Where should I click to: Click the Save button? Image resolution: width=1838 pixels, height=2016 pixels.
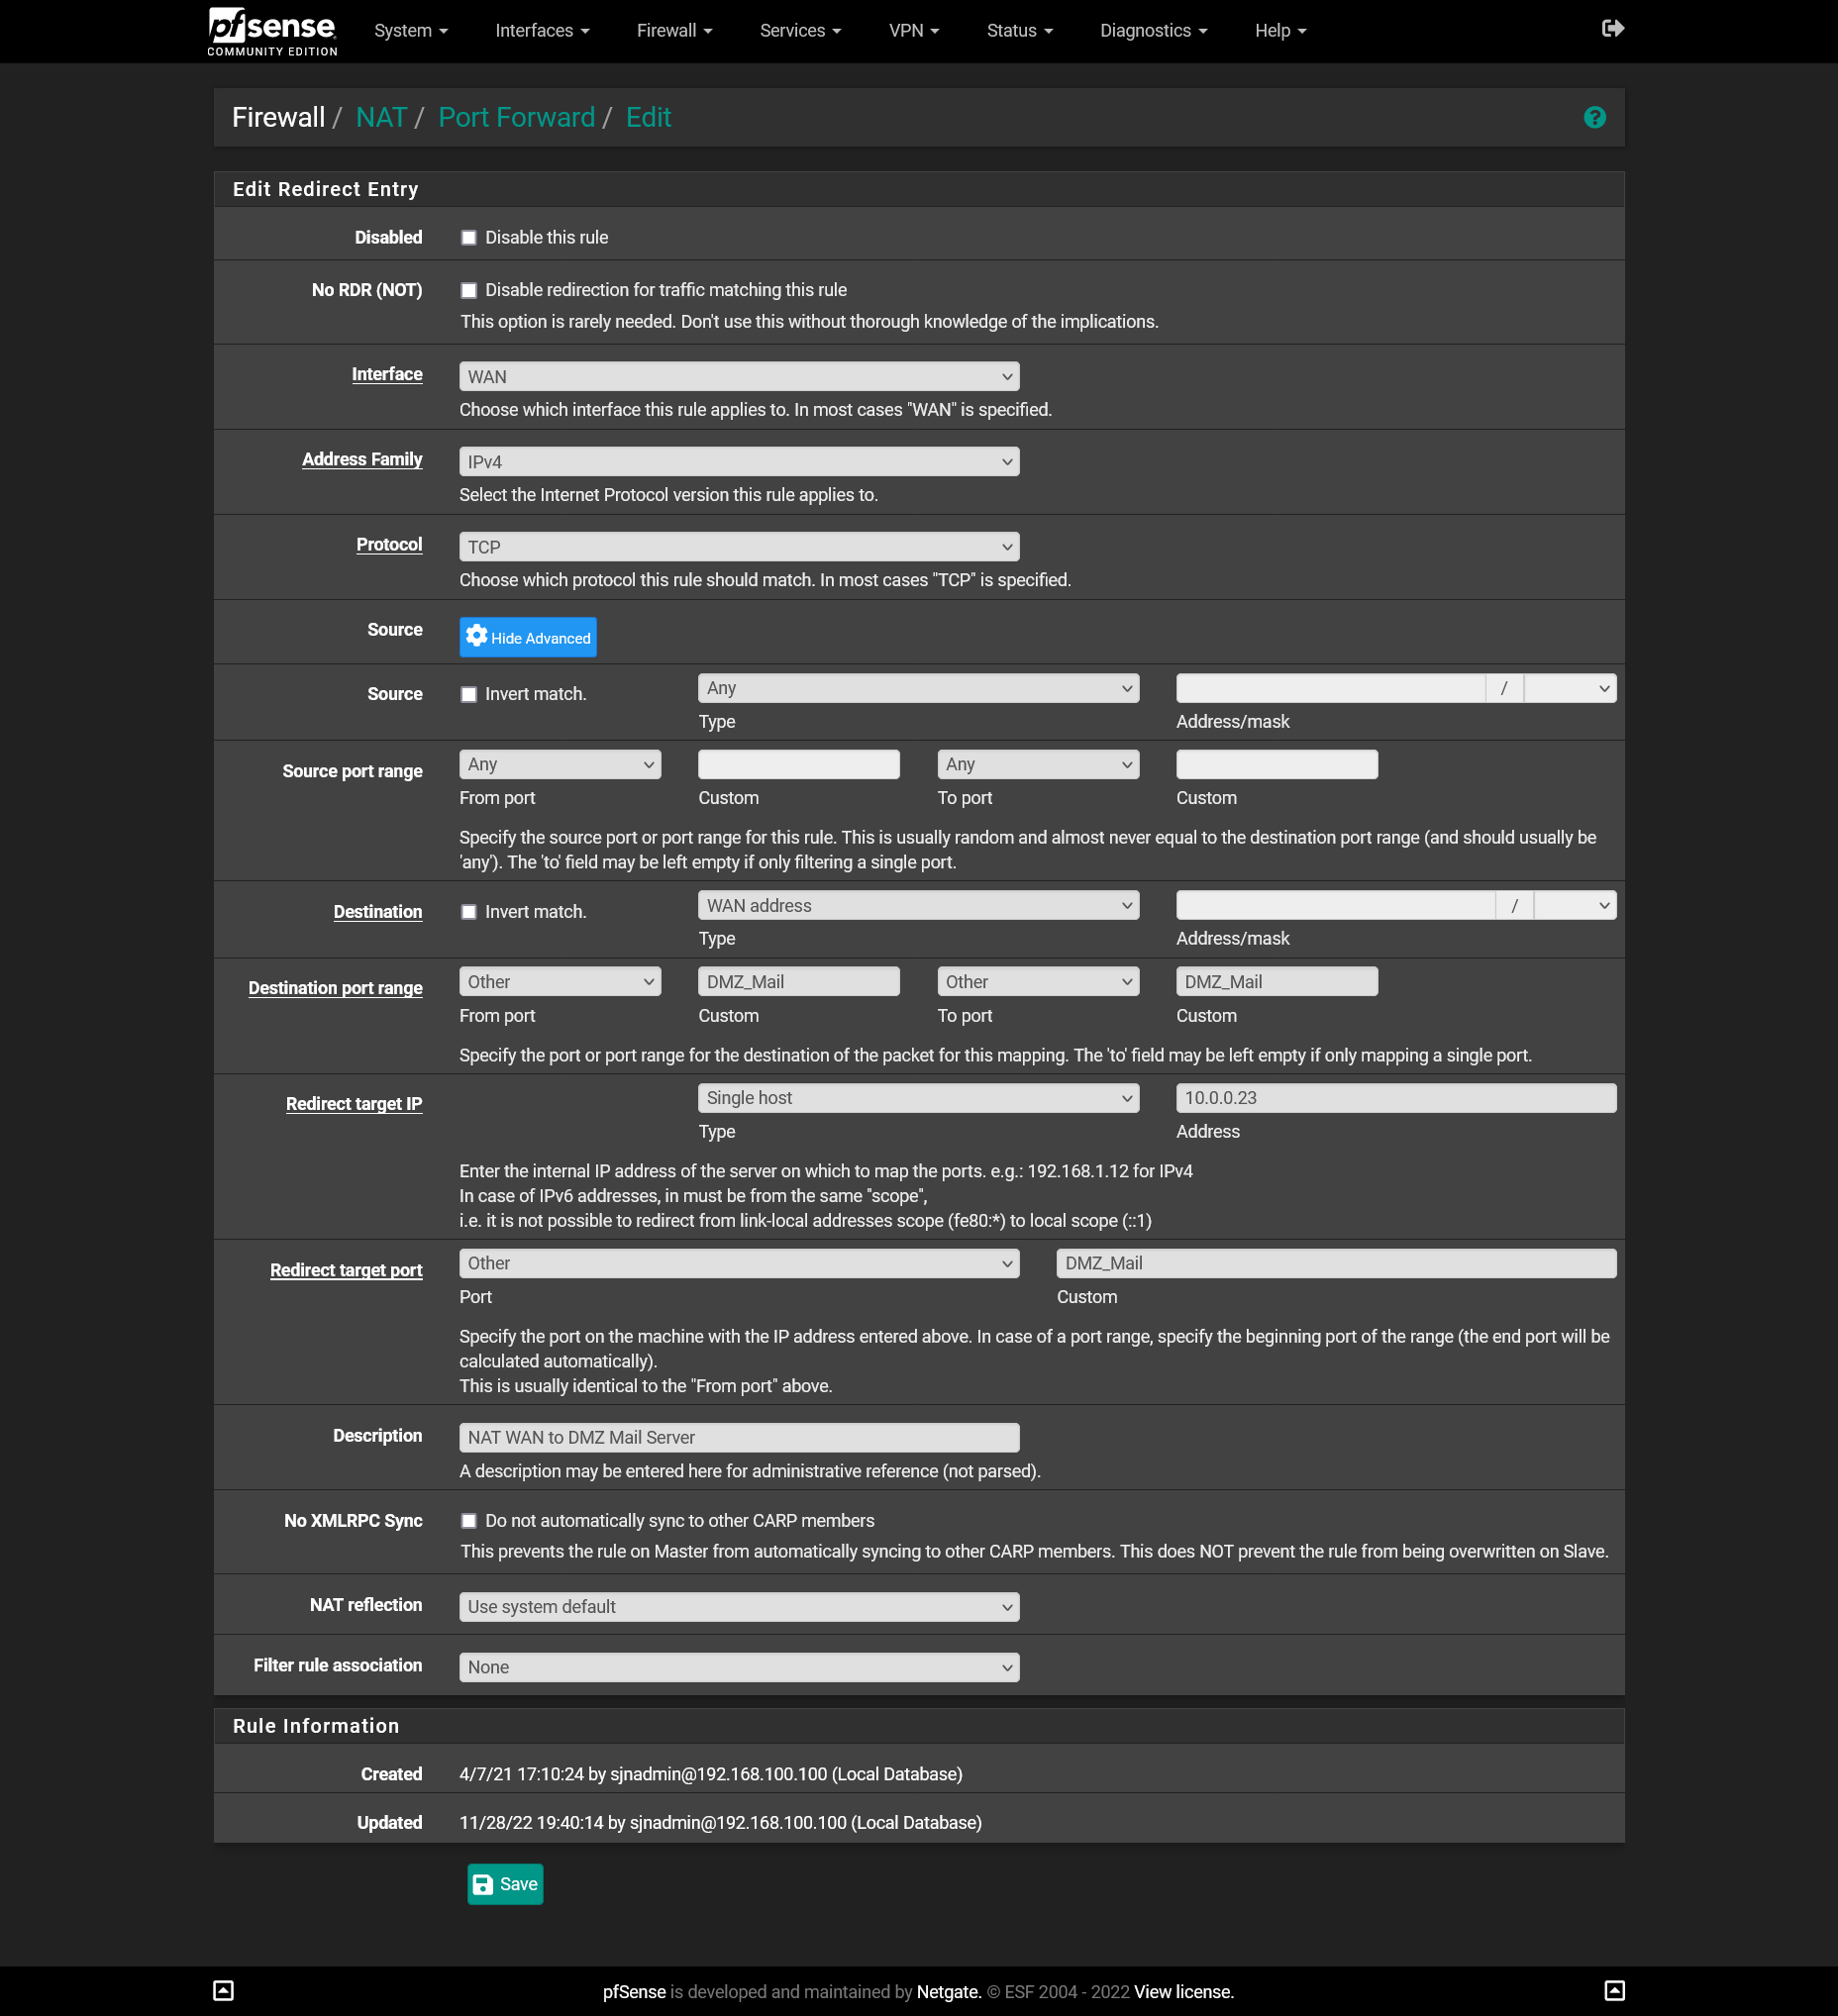point(505,1885)
